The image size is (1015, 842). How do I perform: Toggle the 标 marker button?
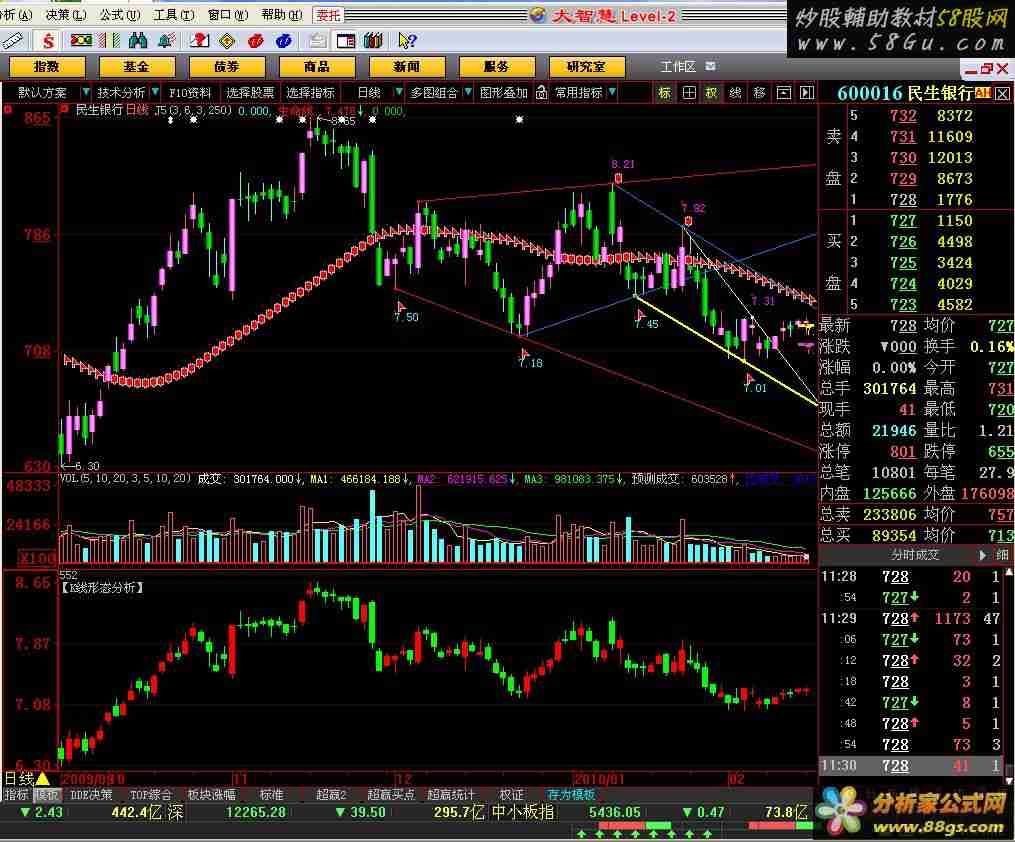point(664,93)
